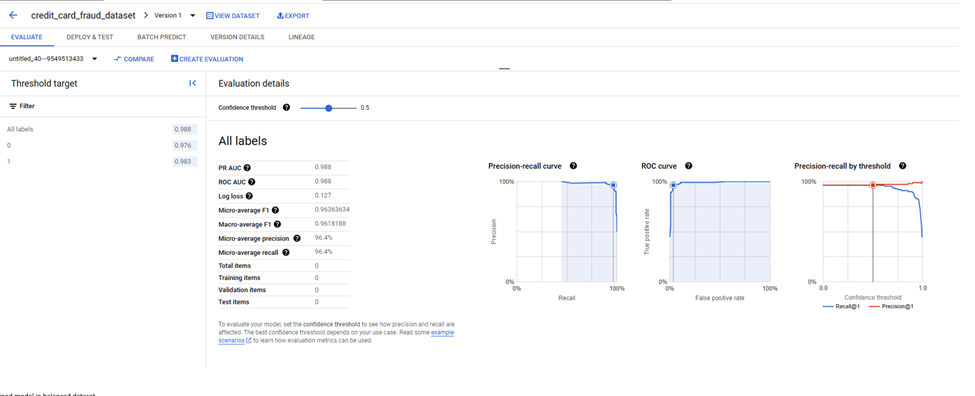Click the Log loss value 0.127
This screenshot has height=396, width=975.
(x=323, y=196)
